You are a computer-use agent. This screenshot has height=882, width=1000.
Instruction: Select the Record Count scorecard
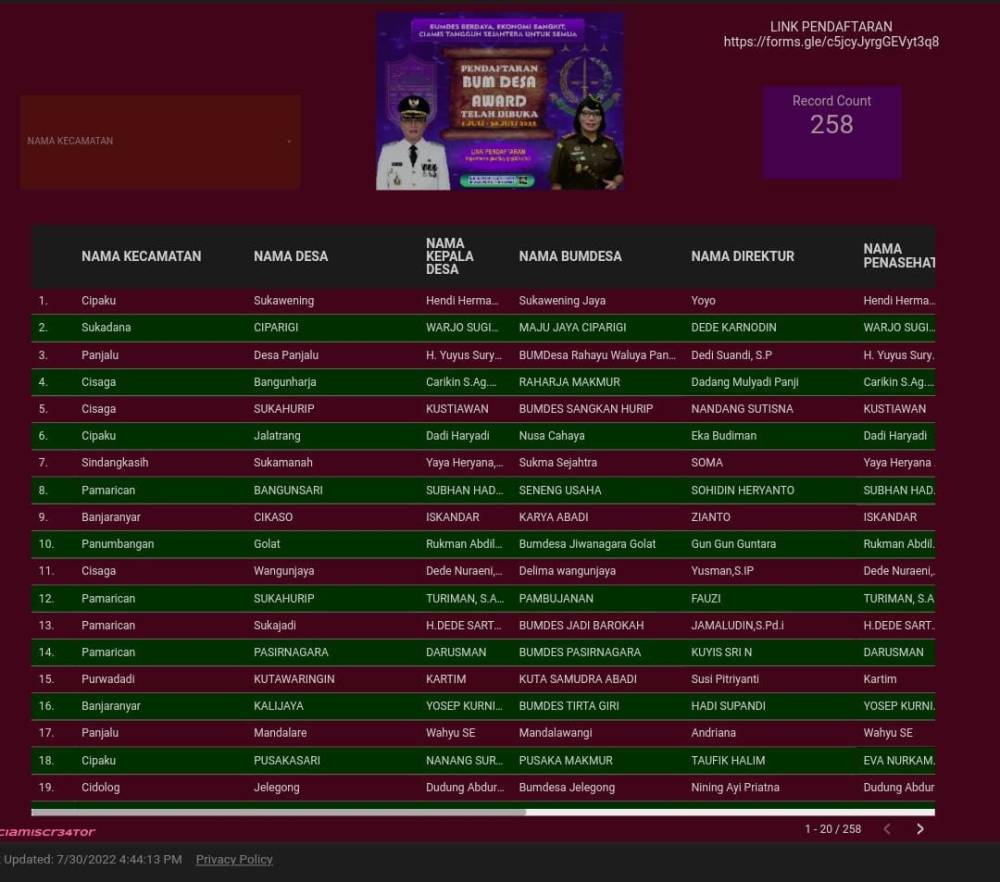coord(831,132)
